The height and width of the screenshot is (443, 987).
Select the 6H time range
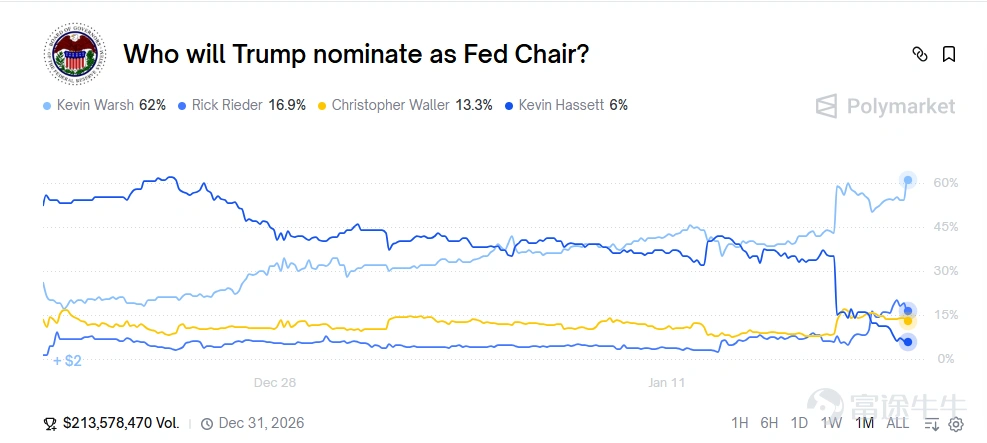coord(769,423)
